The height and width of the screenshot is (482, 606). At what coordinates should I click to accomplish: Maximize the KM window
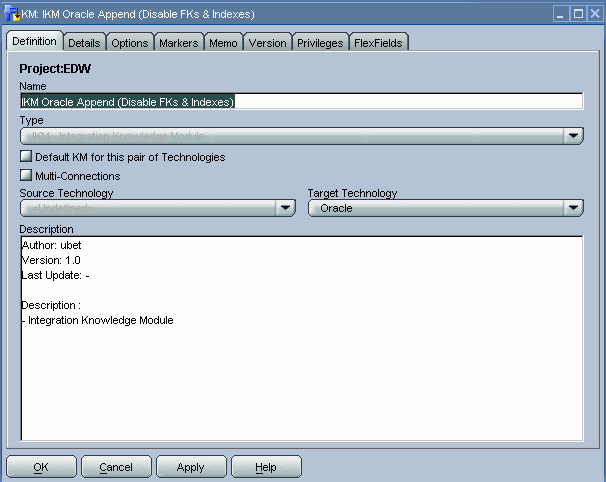coord(578,14)
